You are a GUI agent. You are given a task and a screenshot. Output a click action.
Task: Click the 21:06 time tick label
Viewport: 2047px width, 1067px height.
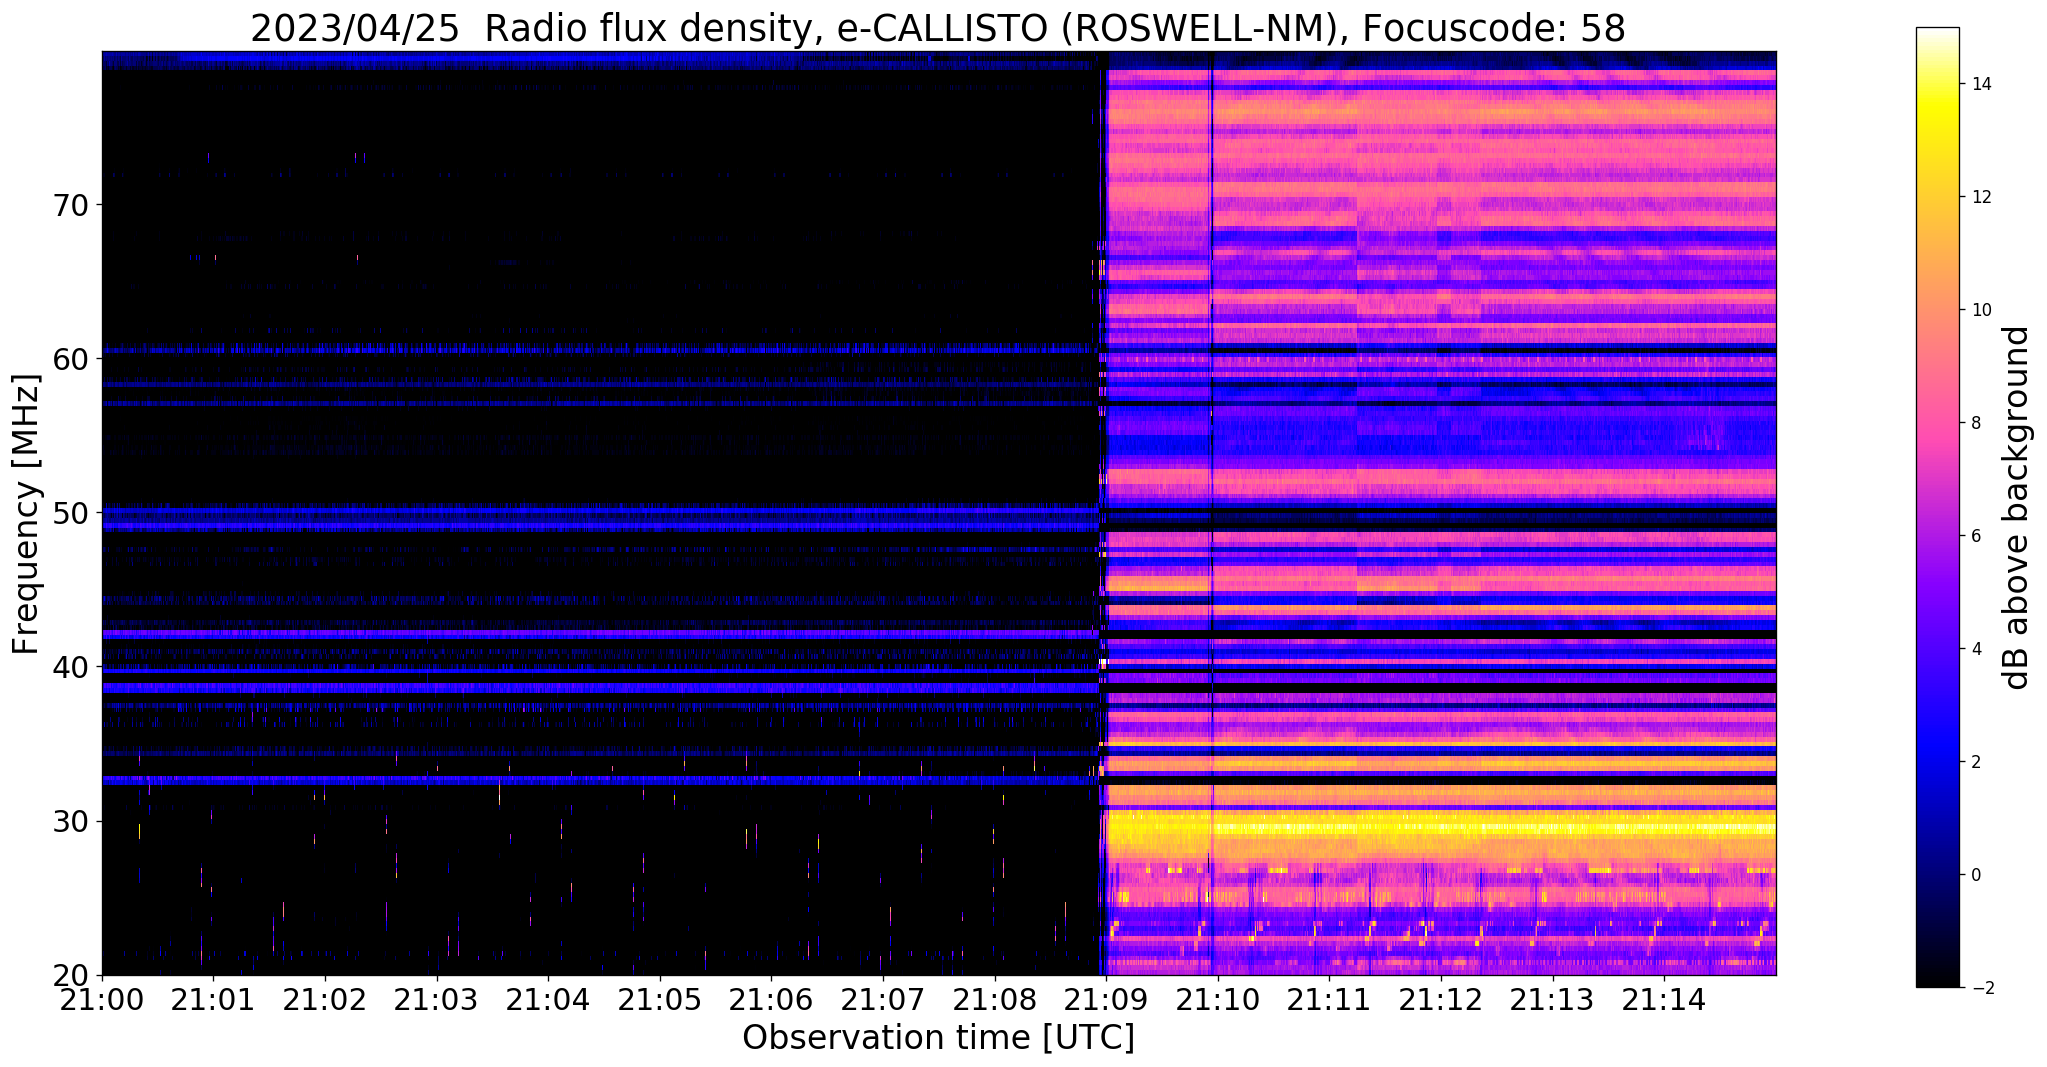point(771,998)
